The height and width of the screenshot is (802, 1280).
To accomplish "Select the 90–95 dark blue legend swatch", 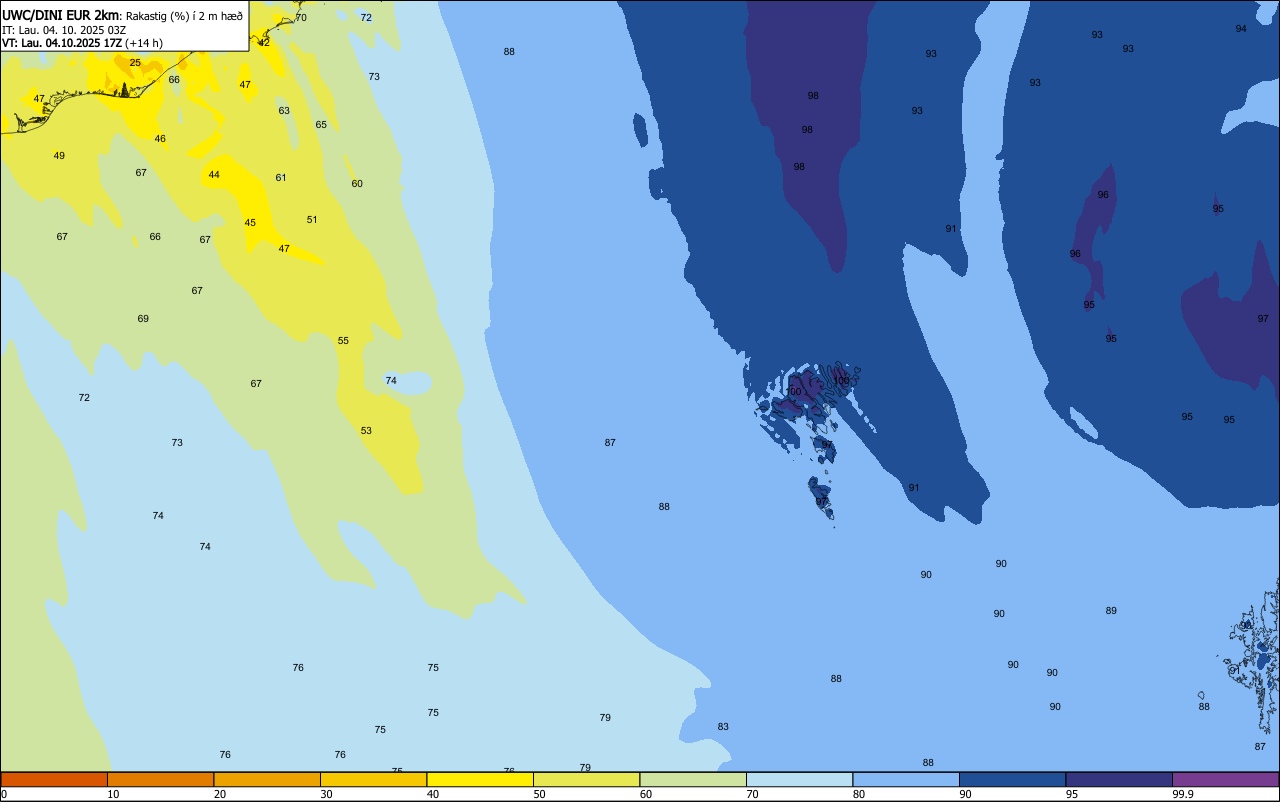I will pyautogui.click(x=1012, y=779).
